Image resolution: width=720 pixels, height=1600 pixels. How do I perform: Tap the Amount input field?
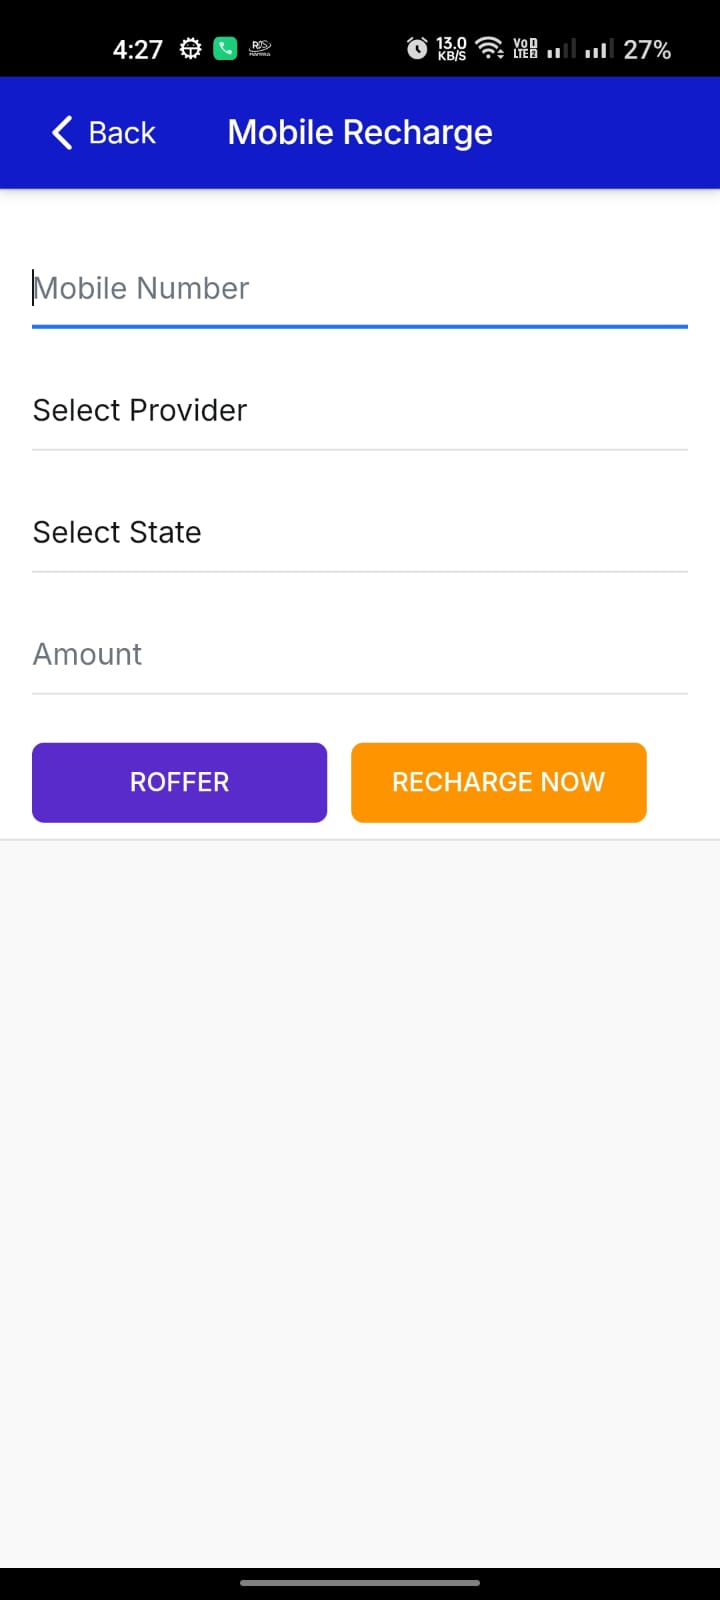click(360, 655)
